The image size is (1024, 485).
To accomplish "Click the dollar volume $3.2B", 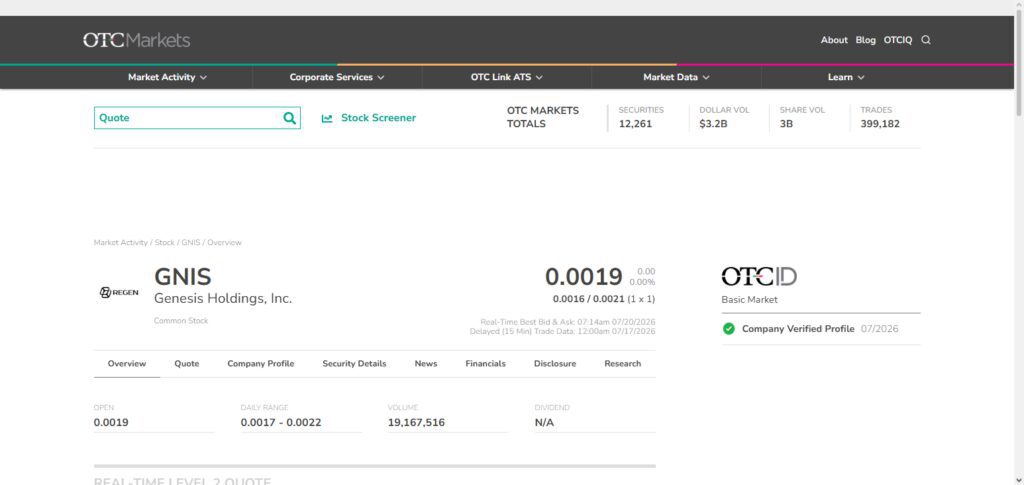I will point(713,123).
